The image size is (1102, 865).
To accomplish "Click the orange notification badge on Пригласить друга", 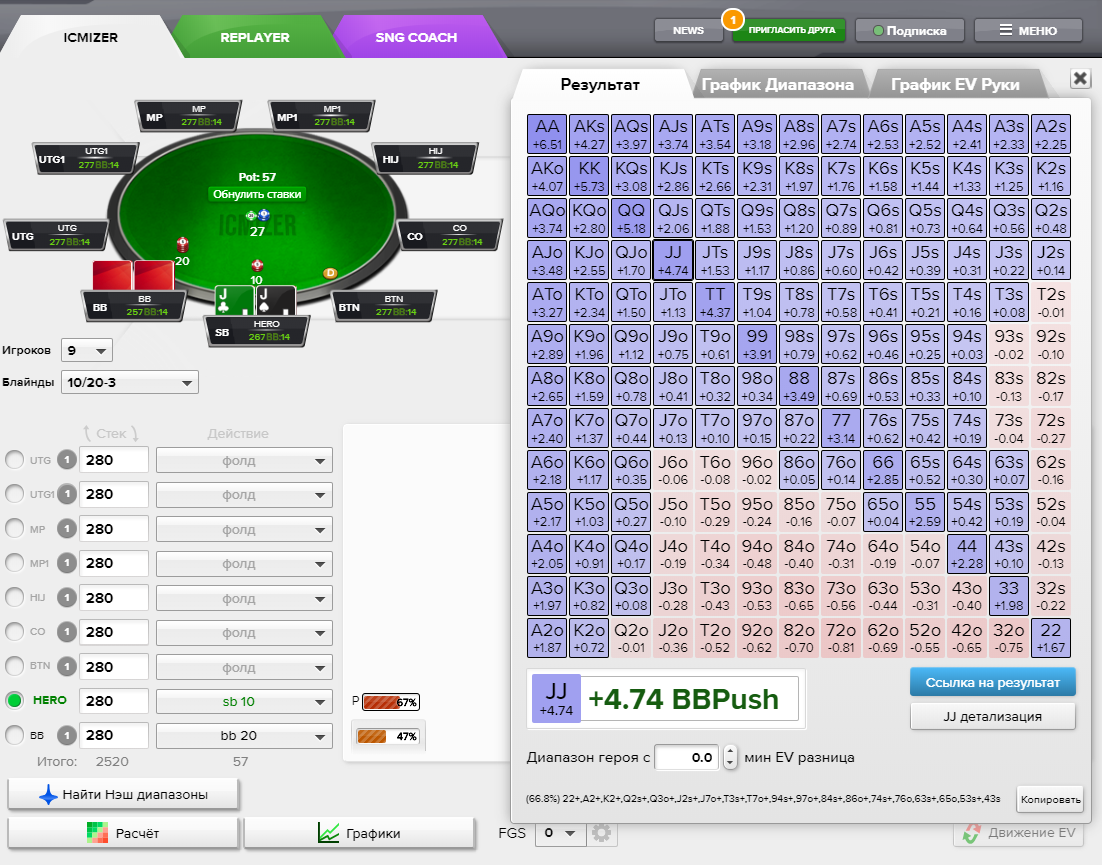I will pos(732,19).
